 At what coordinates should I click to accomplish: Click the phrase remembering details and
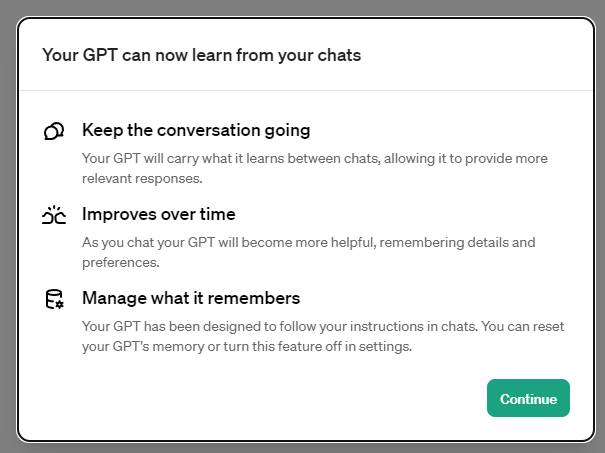(x=457, y=243)
